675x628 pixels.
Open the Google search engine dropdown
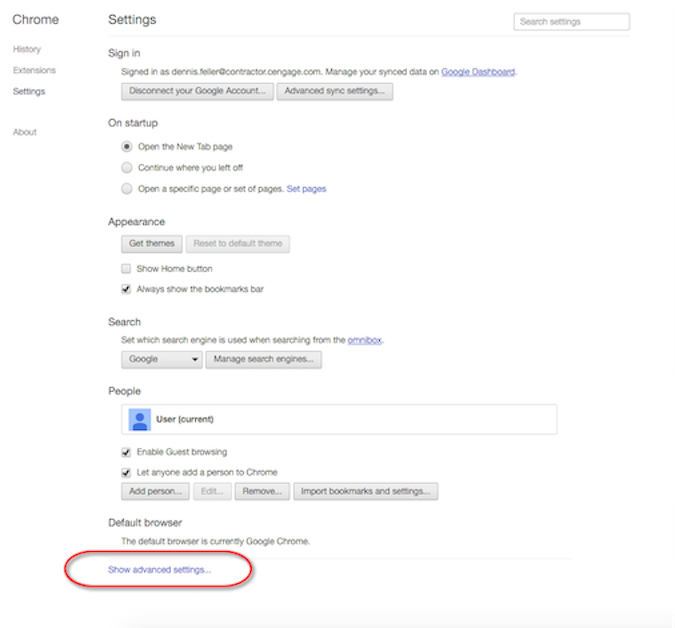click(x=162, y=359)
